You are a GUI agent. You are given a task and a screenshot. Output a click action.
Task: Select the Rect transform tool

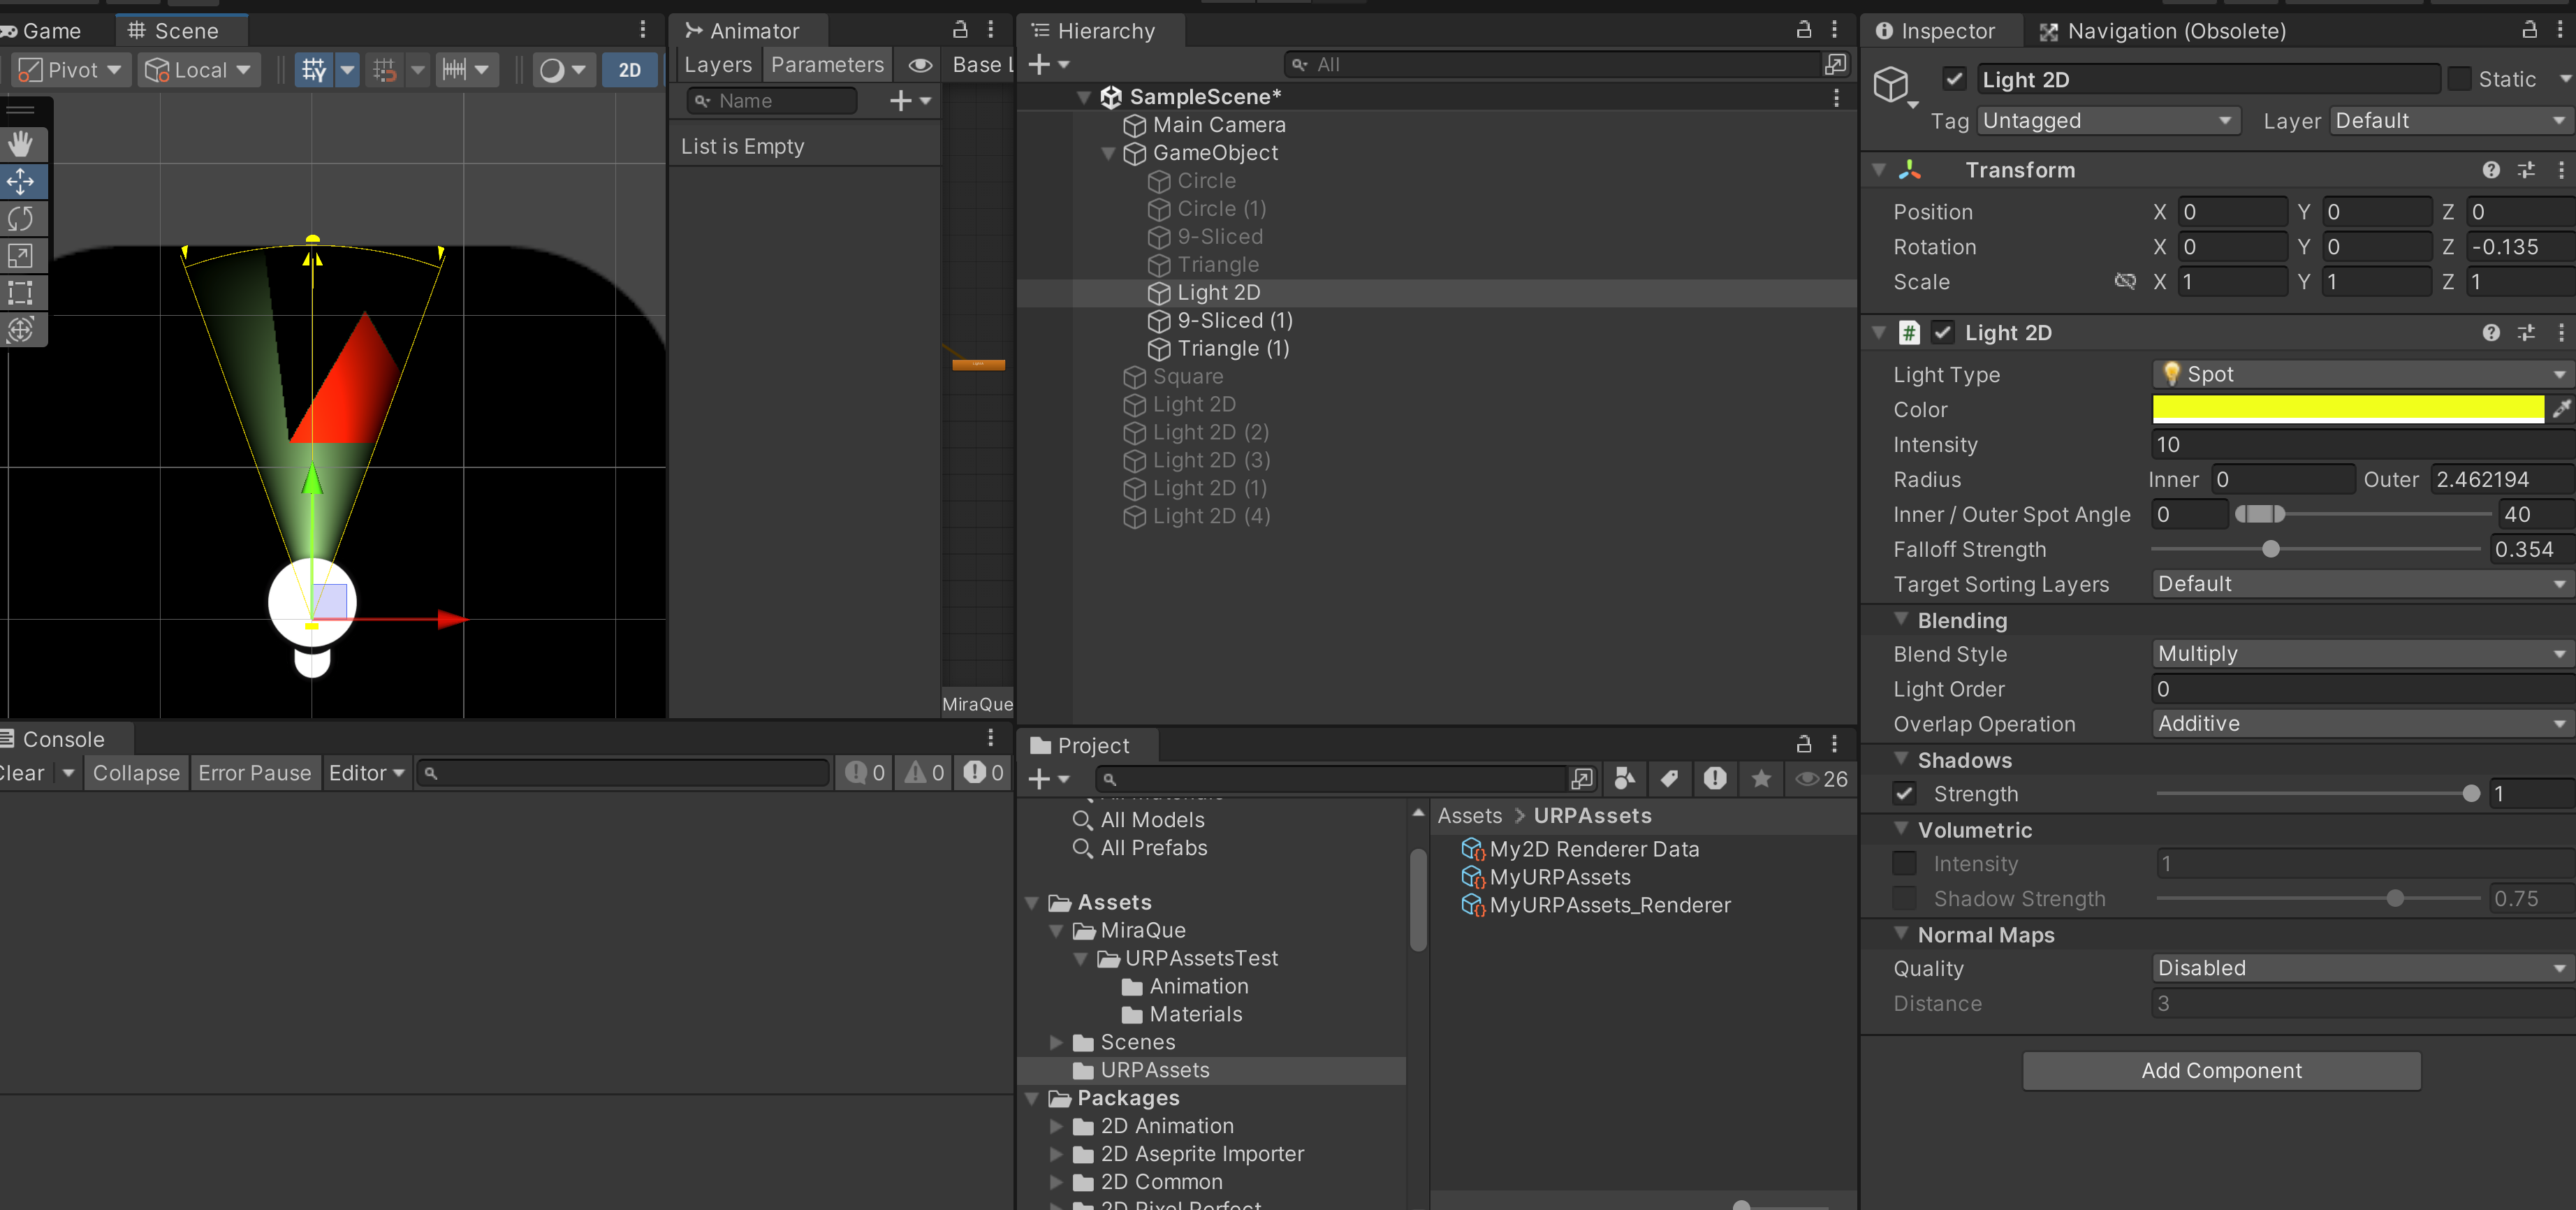[21, 293]
